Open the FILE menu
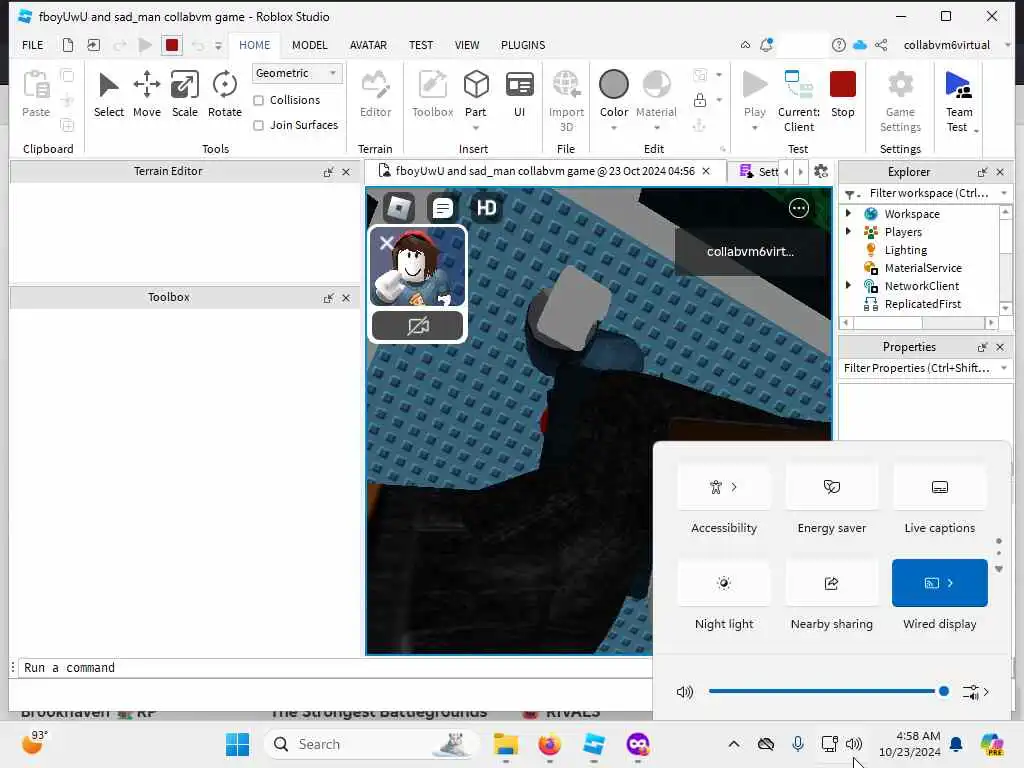The width and height of the screenshot is (1024, 768). 33,45
